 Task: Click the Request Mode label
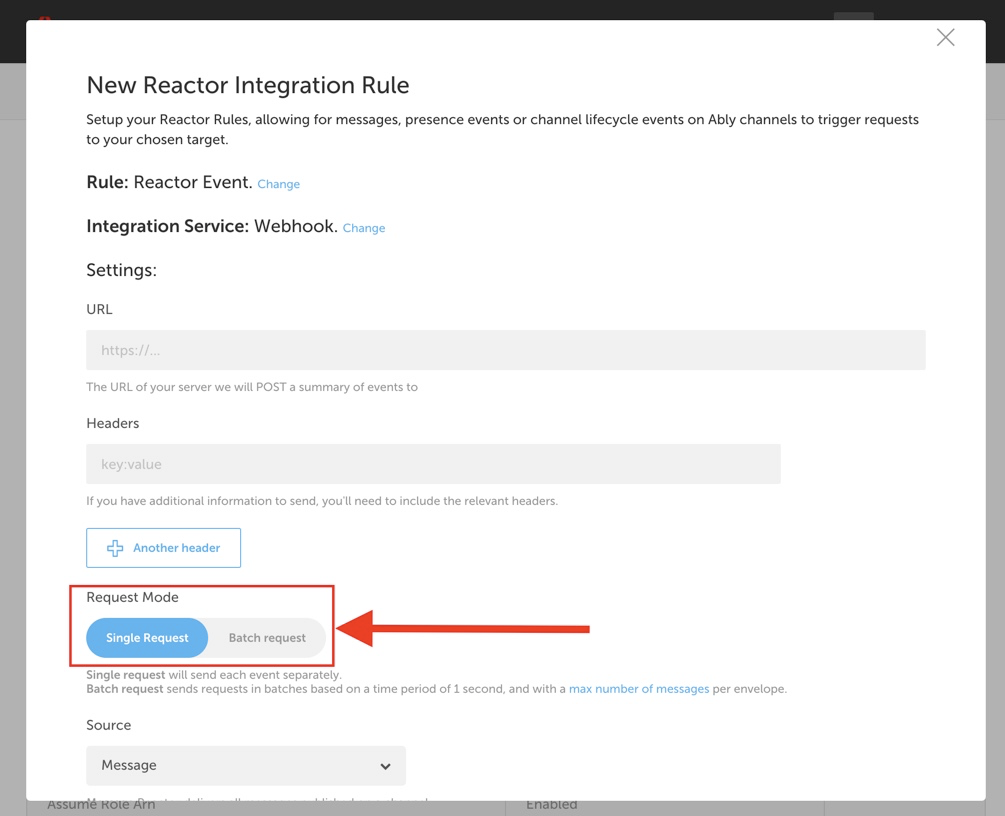133,597
